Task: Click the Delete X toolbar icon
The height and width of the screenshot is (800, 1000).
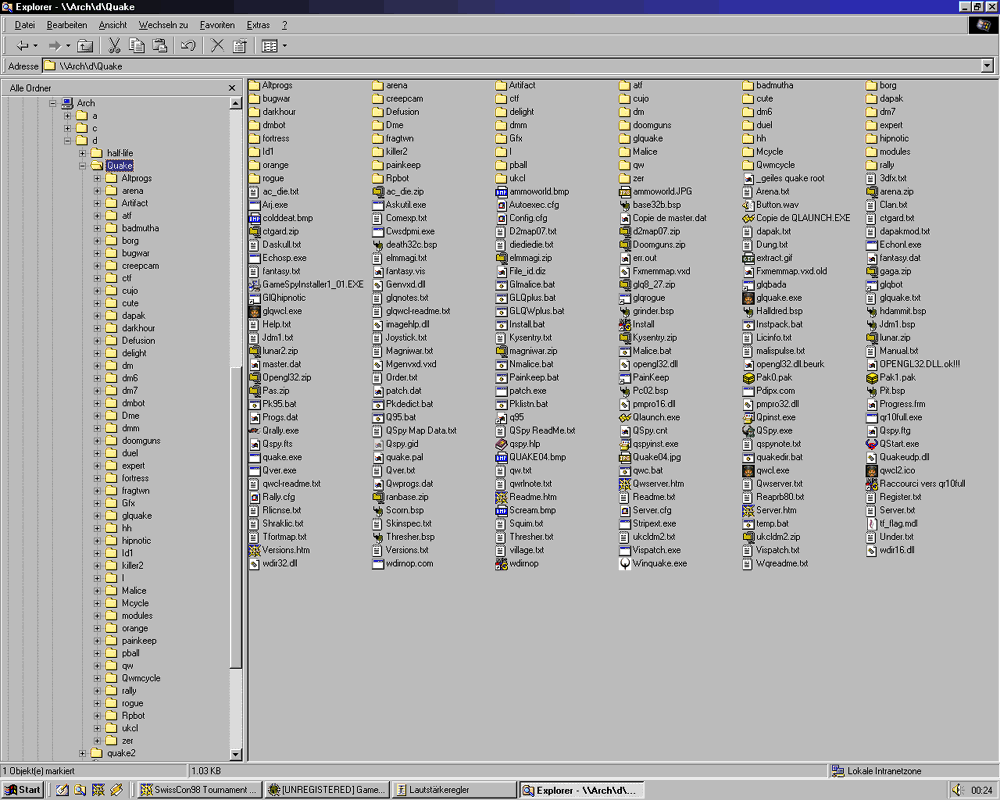Action: (217, 46)
